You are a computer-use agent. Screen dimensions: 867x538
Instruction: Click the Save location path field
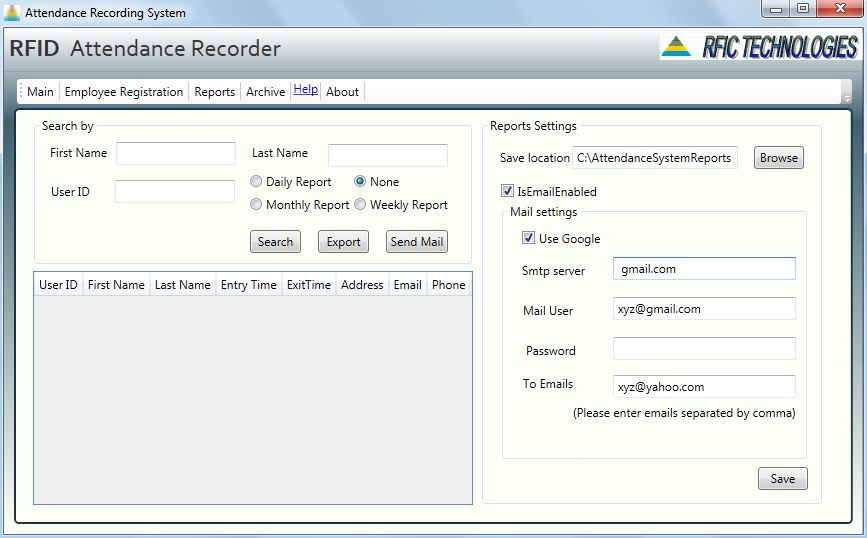655,158
